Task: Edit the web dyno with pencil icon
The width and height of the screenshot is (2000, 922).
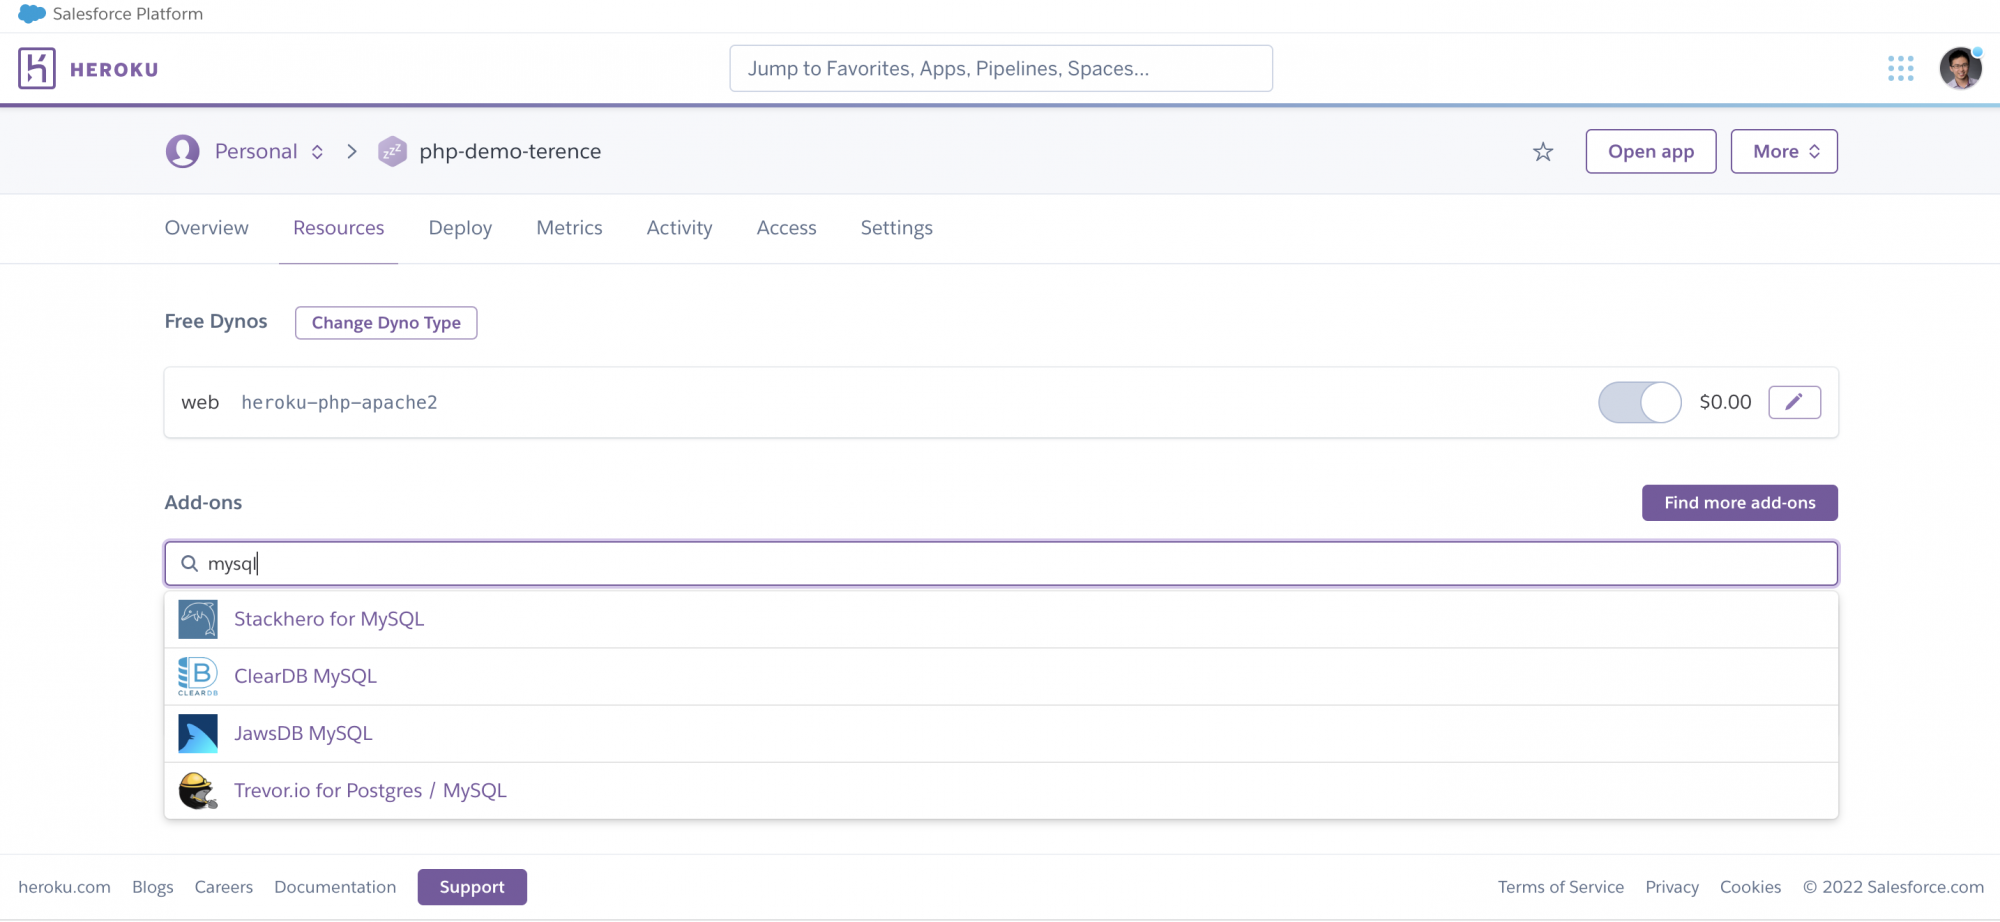Action: point(1794,402)
